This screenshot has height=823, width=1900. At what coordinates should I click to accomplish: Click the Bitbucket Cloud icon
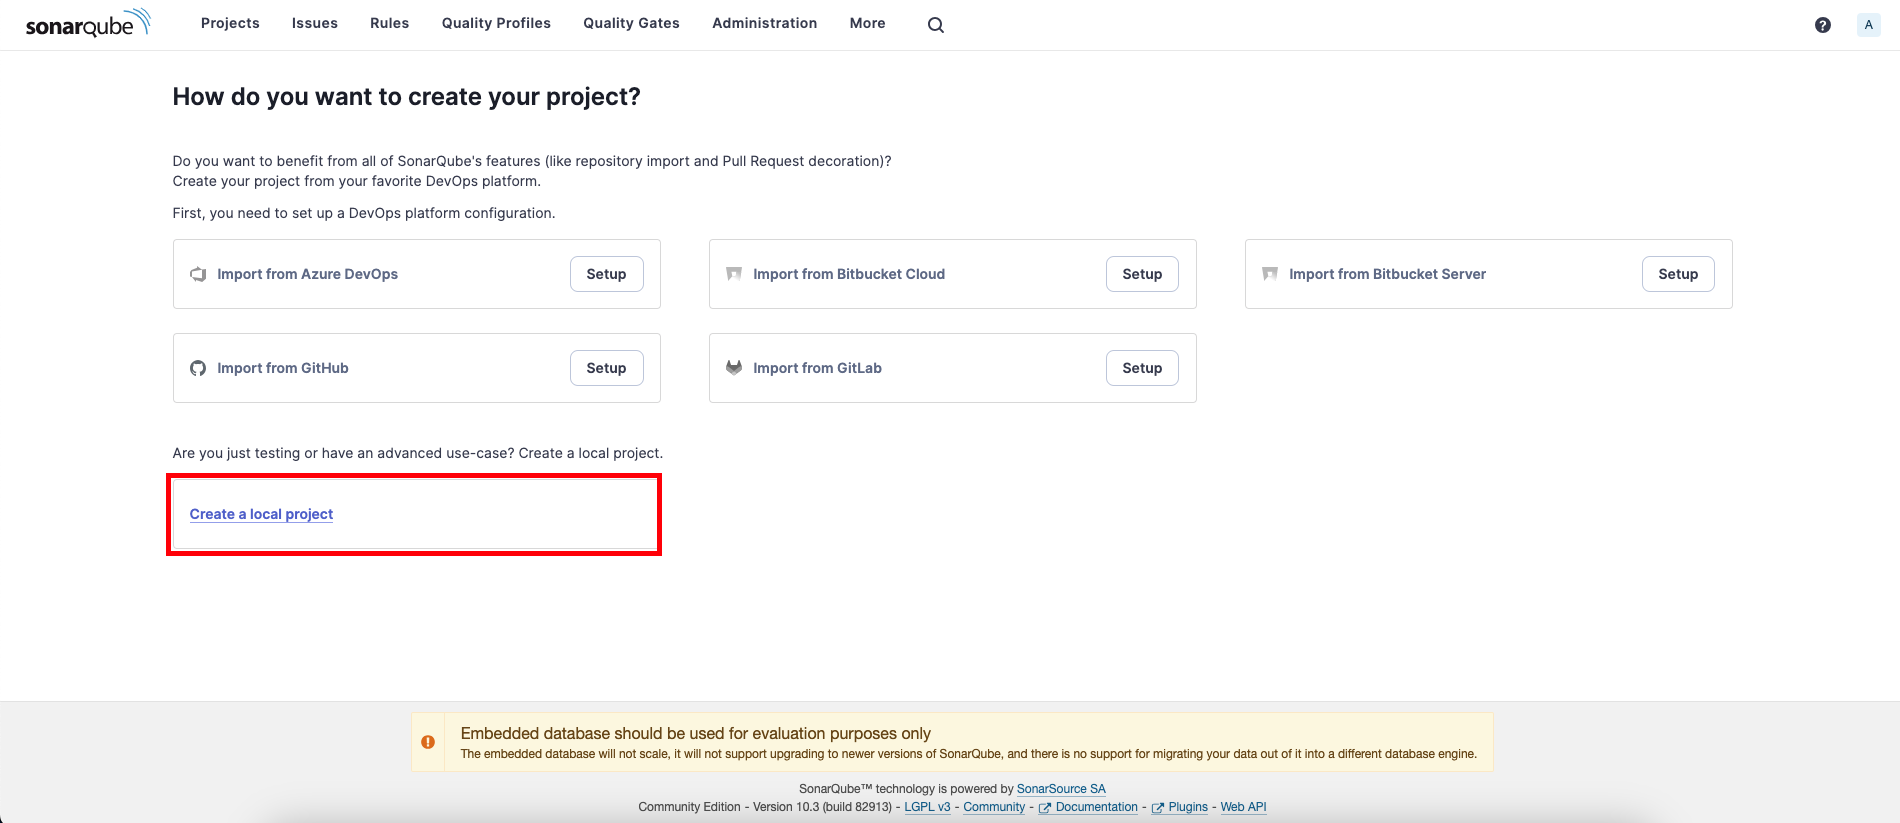click(734, 274)
